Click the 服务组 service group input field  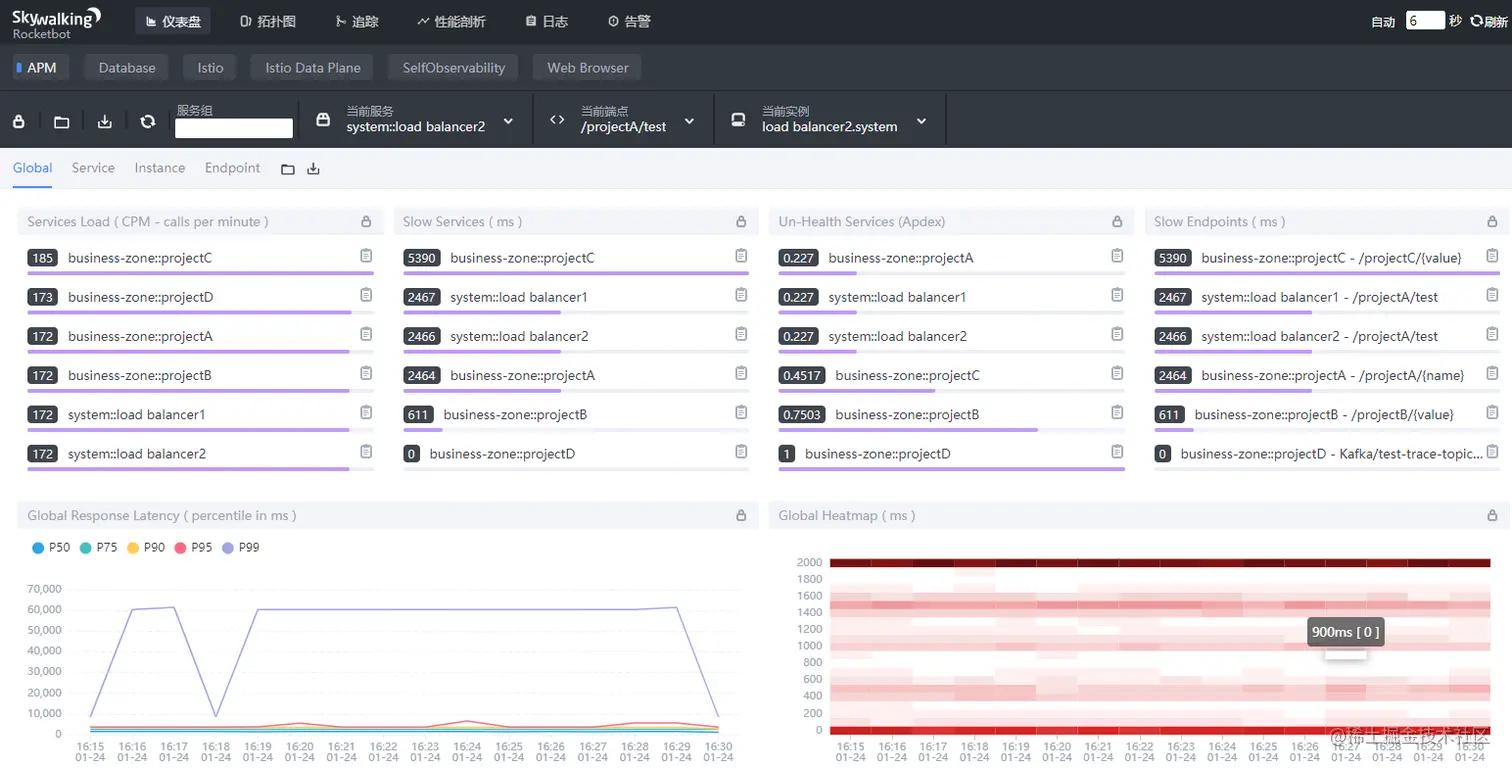click(x=234, y=128)
